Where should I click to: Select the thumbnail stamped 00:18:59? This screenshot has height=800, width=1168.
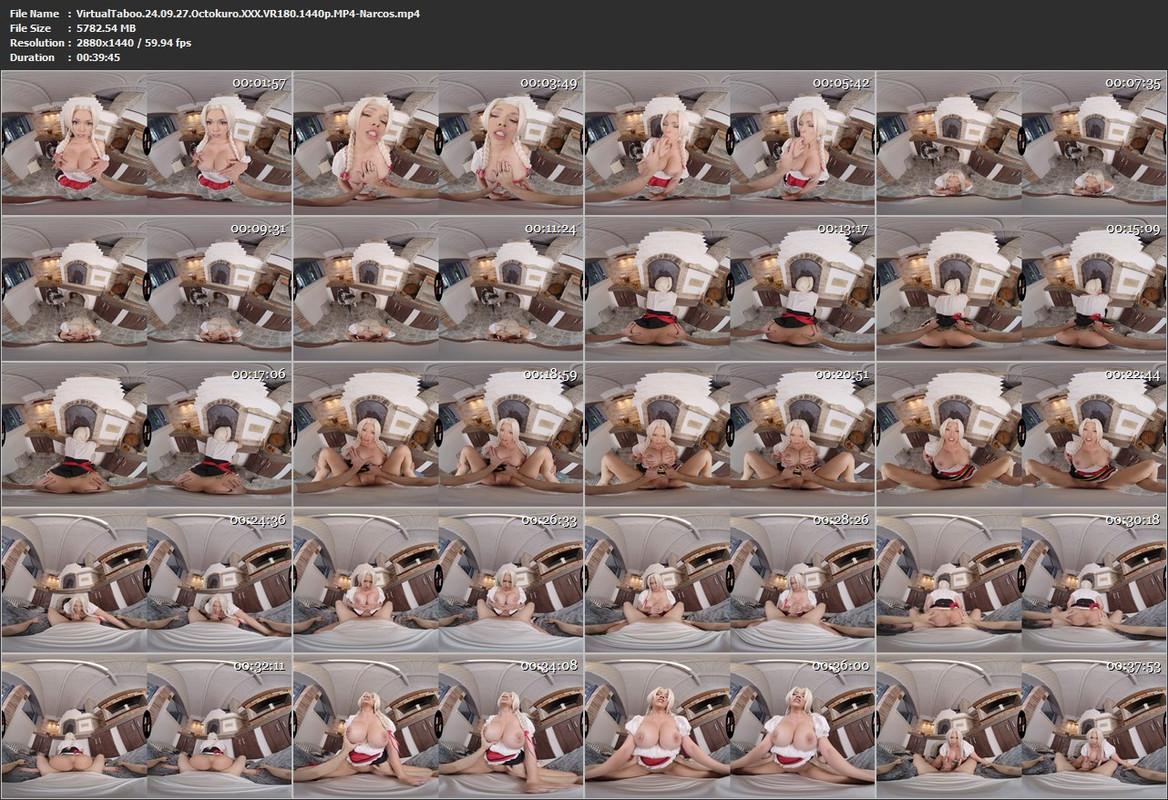click(438, 434)
